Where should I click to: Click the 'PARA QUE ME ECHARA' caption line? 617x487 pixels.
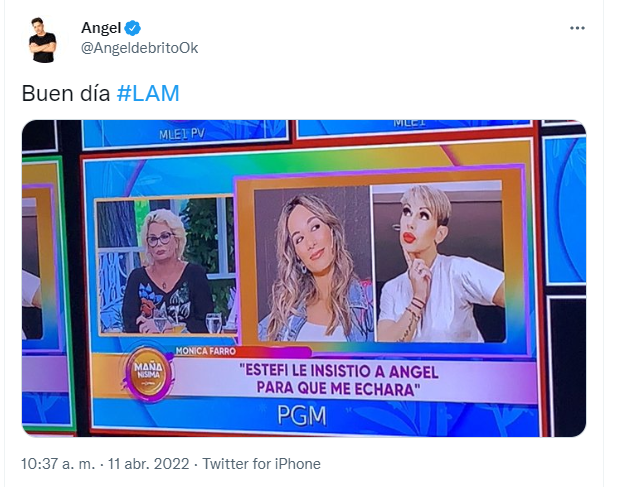tap(338, 389)
